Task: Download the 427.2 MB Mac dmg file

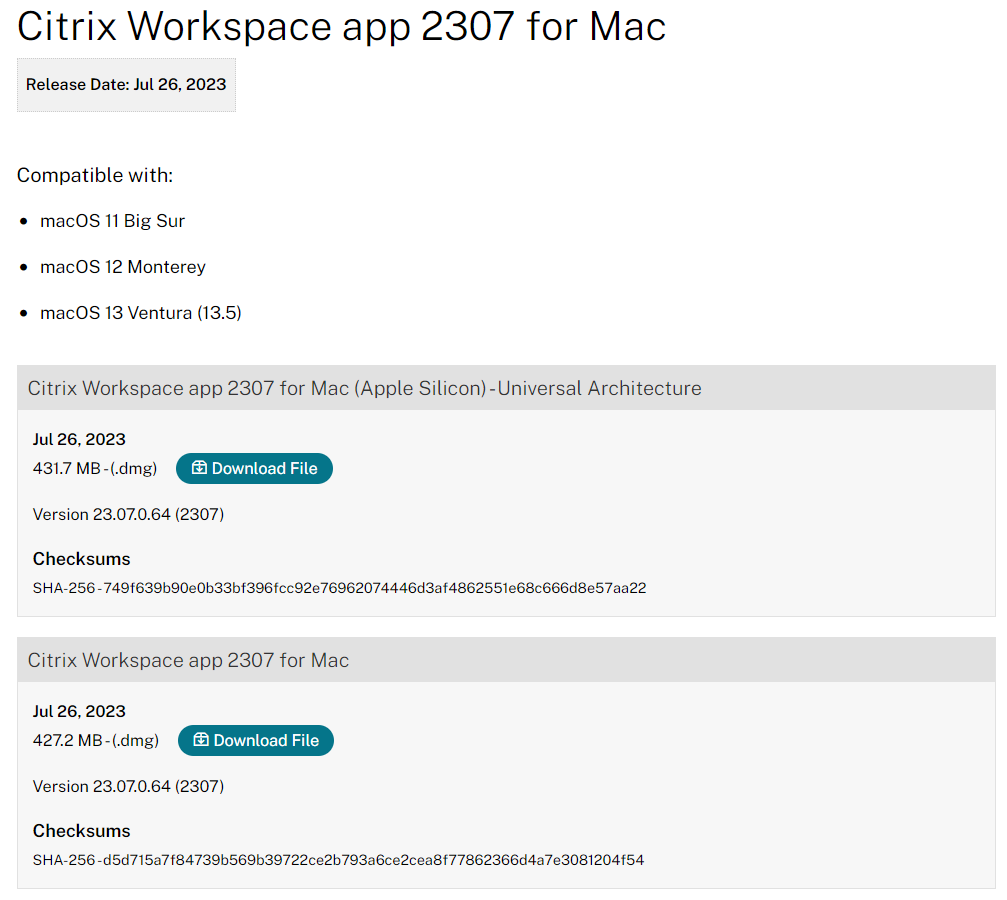Action: click(256, 740)
